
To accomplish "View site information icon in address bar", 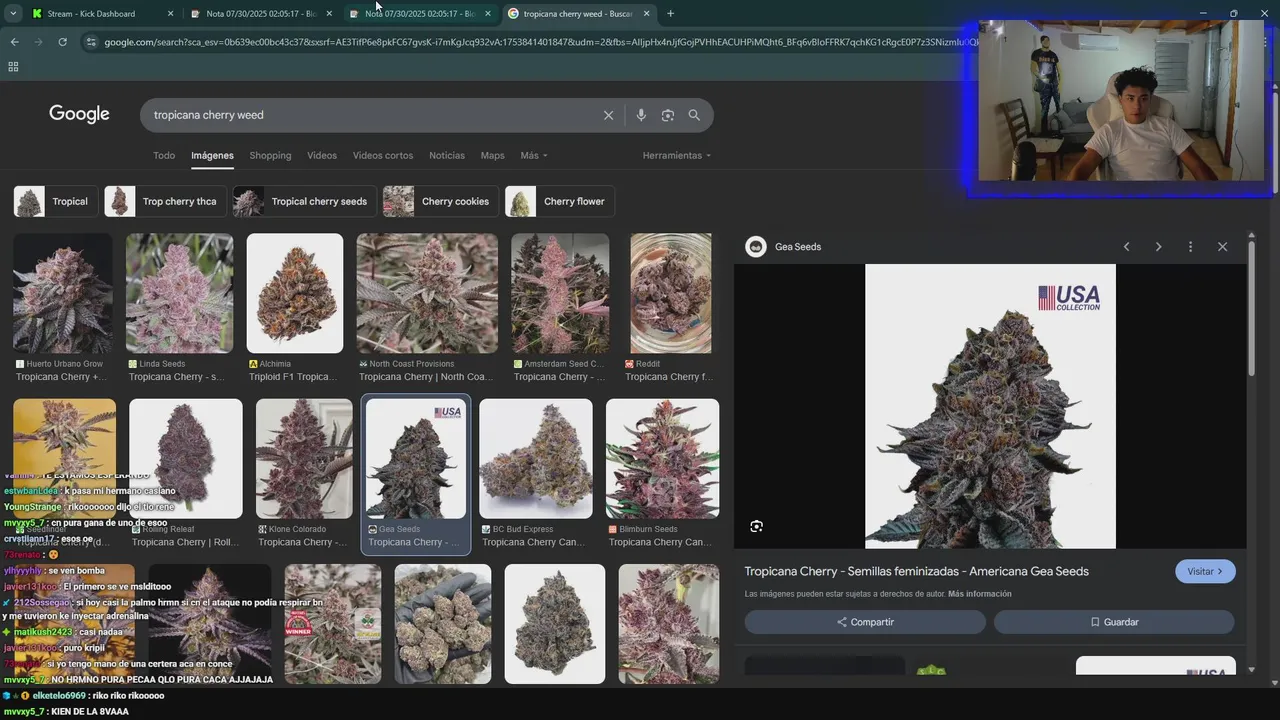I will click(x=91, y=42).
